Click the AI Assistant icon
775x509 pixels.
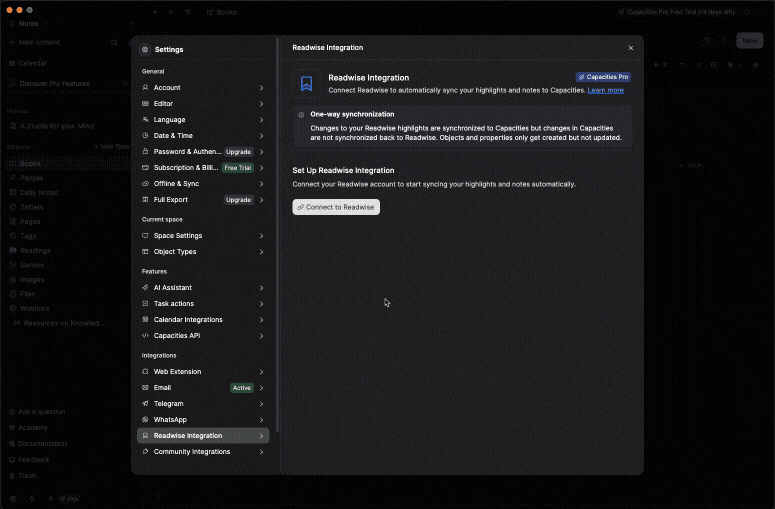tap(145, 288)
